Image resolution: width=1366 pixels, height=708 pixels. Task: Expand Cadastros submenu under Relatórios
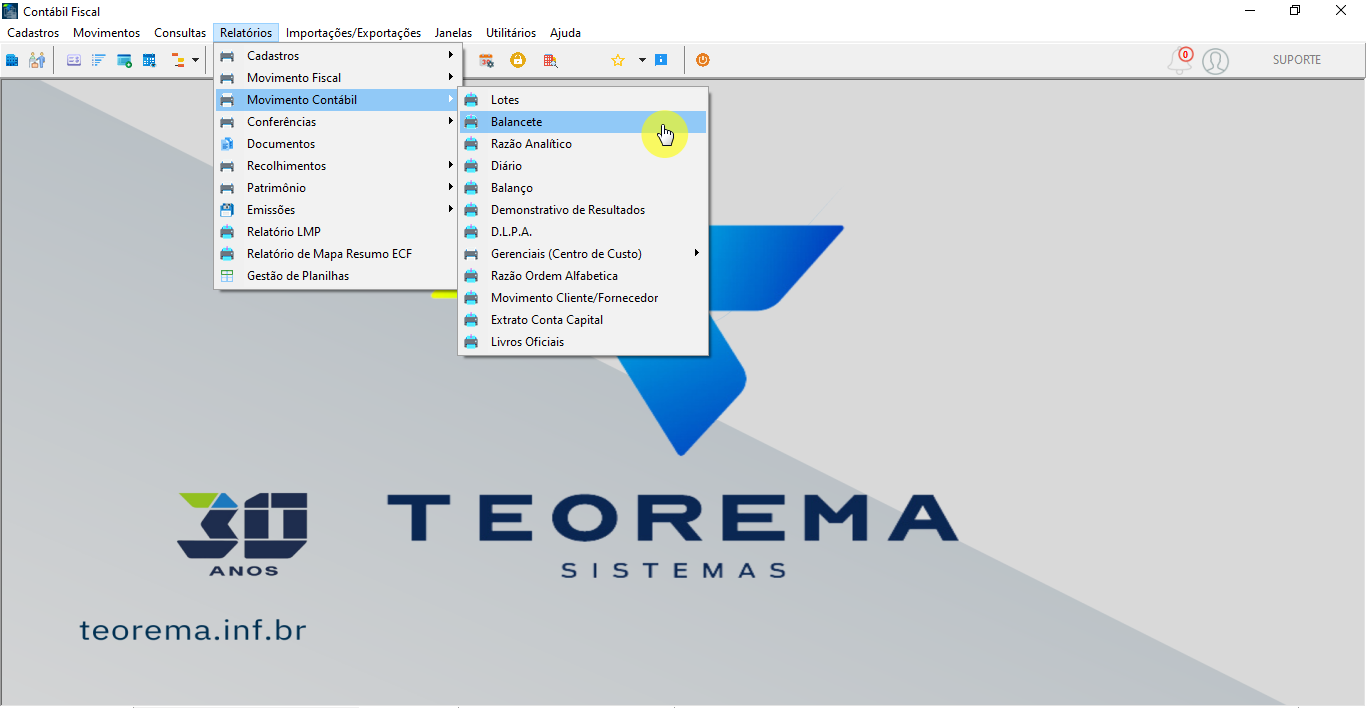coord(338,56)
